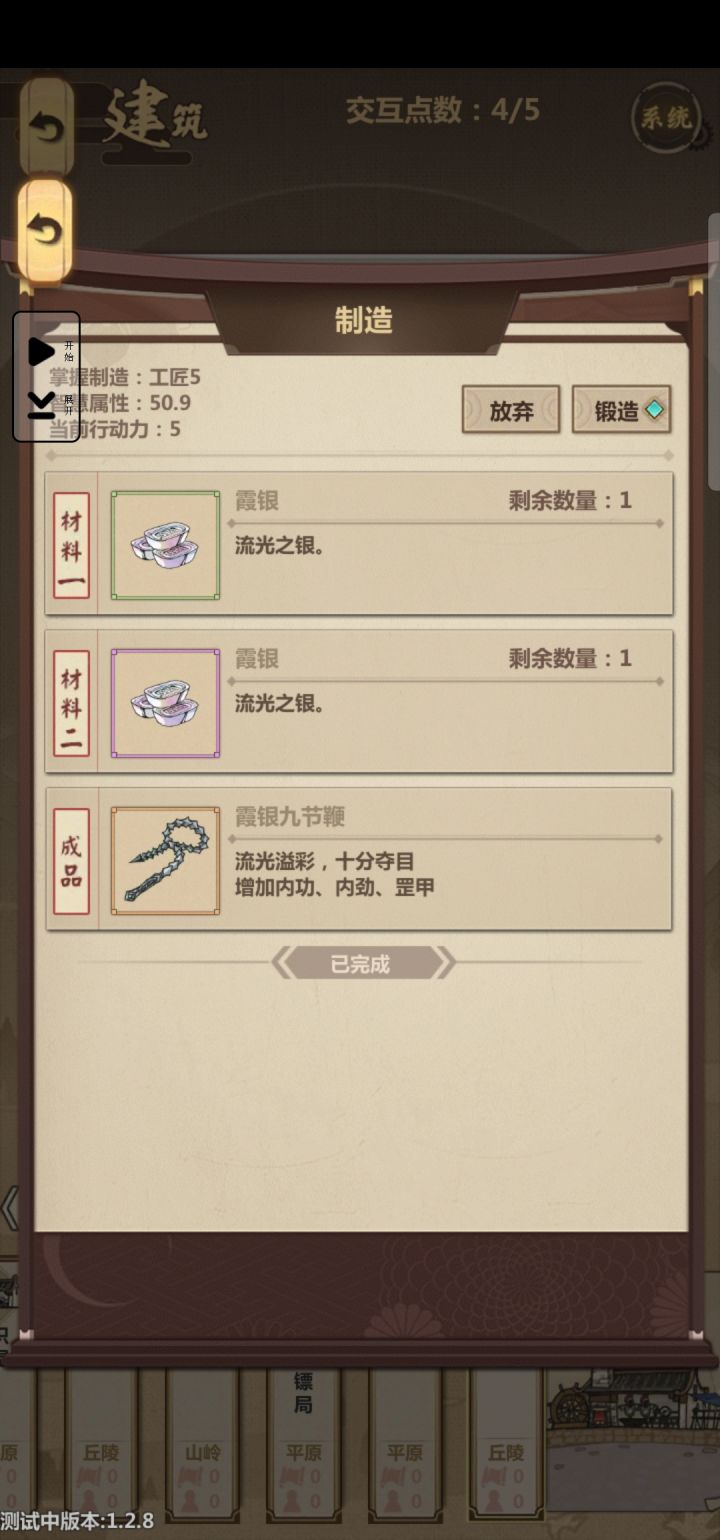Expand the left-edge chevron arrow
The height and width of the screenshot is (1540, 720).
coord(9,1209)
